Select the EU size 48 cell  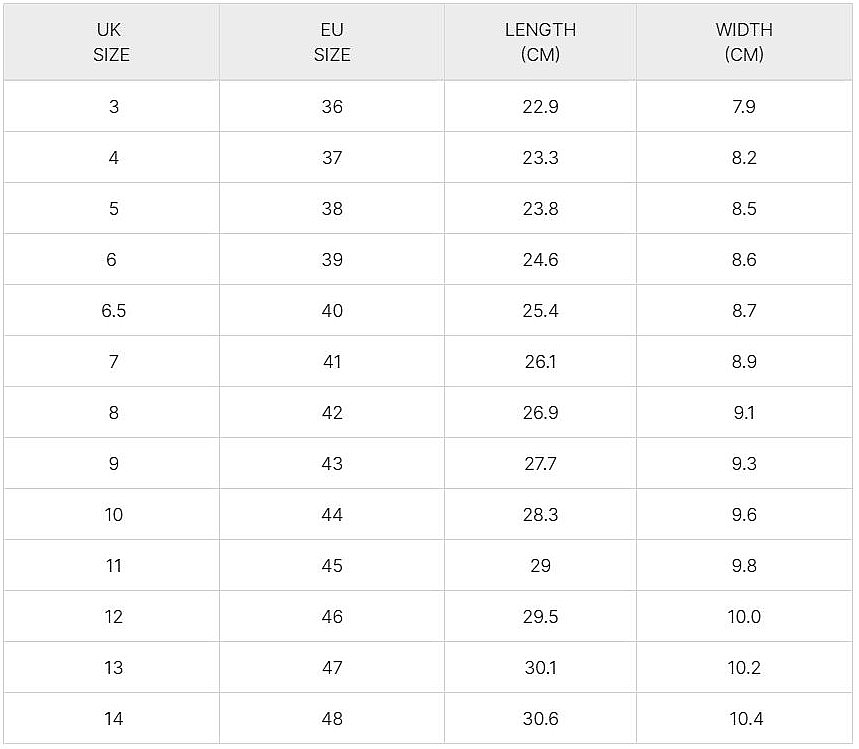pyautogui.click(x=332, y=719)
